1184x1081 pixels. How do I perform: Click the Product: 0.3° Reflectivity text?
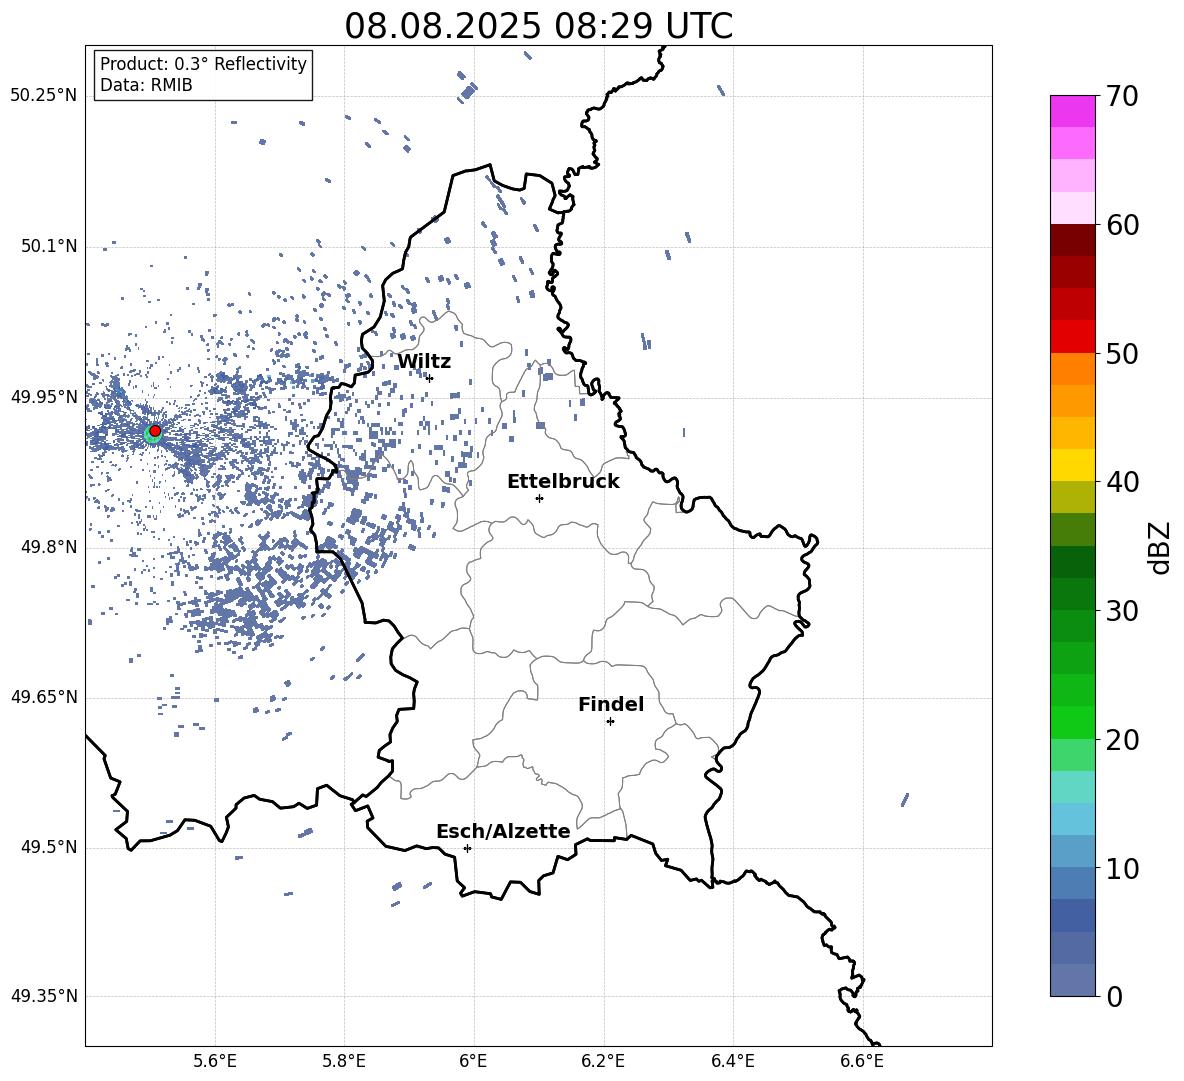pos(203,64)
